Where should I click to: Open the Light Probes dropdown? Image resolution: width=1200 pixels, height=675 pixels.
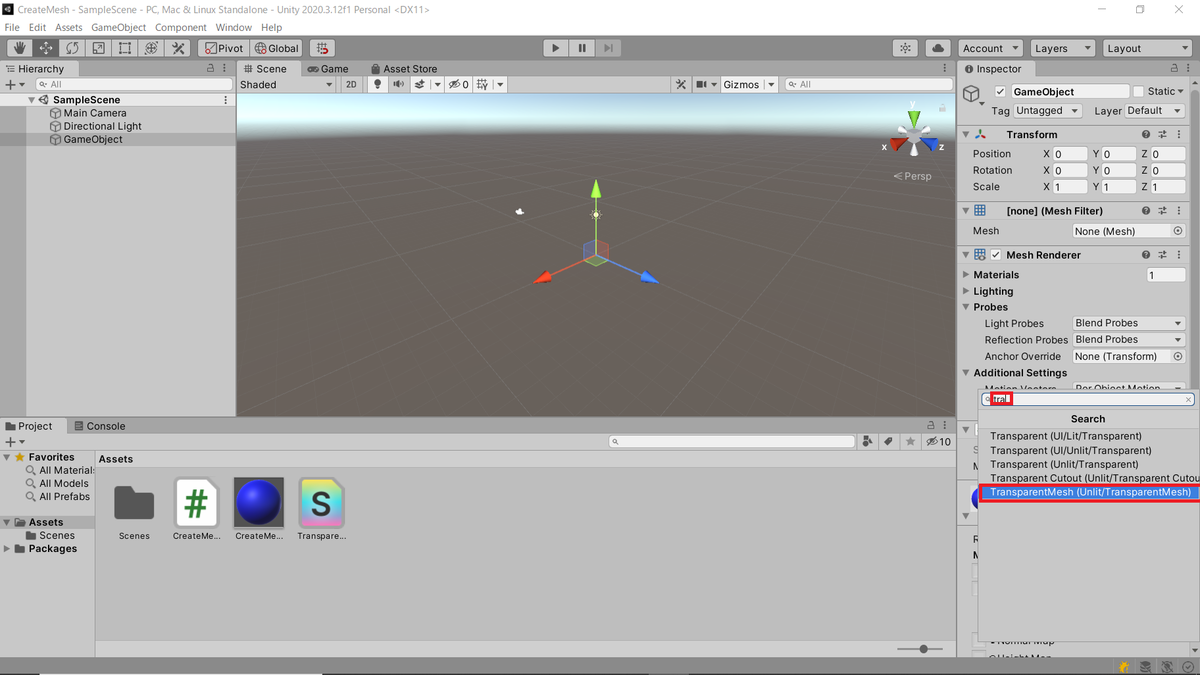point(1128,323)
